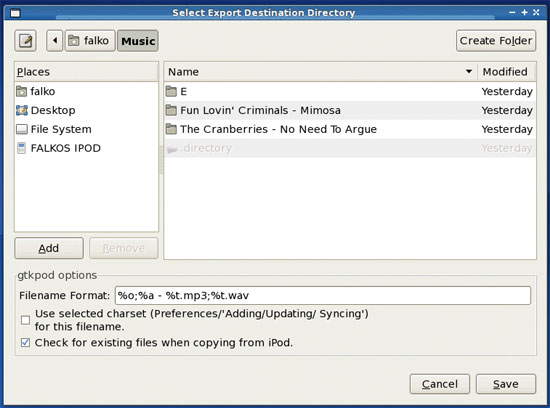Click Yesterday date for The Cranberries row
Image resolution: width=550 pixels, height=408 pixels.
(507, 129)
